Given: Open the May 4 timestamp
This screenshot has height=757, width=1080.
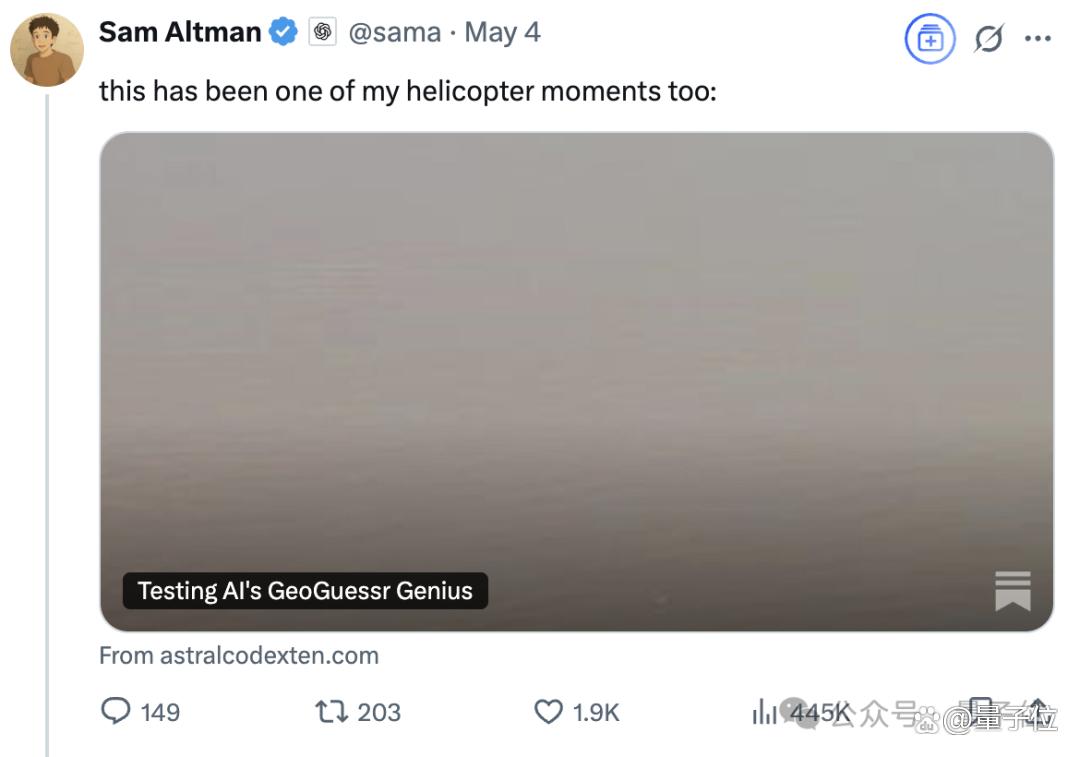Looking at the screenshot, I should 502,32.
